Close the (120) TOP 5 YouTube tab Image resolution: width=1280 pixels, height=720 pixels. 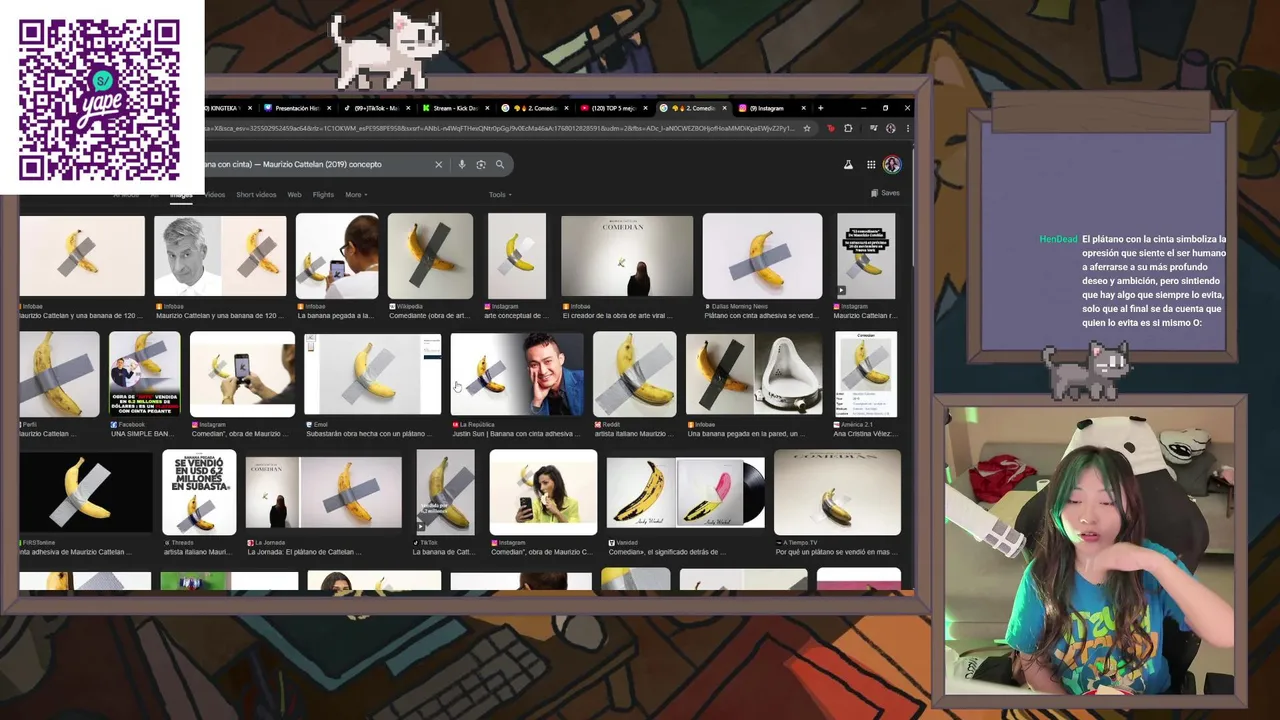click(x=646, y=108)
